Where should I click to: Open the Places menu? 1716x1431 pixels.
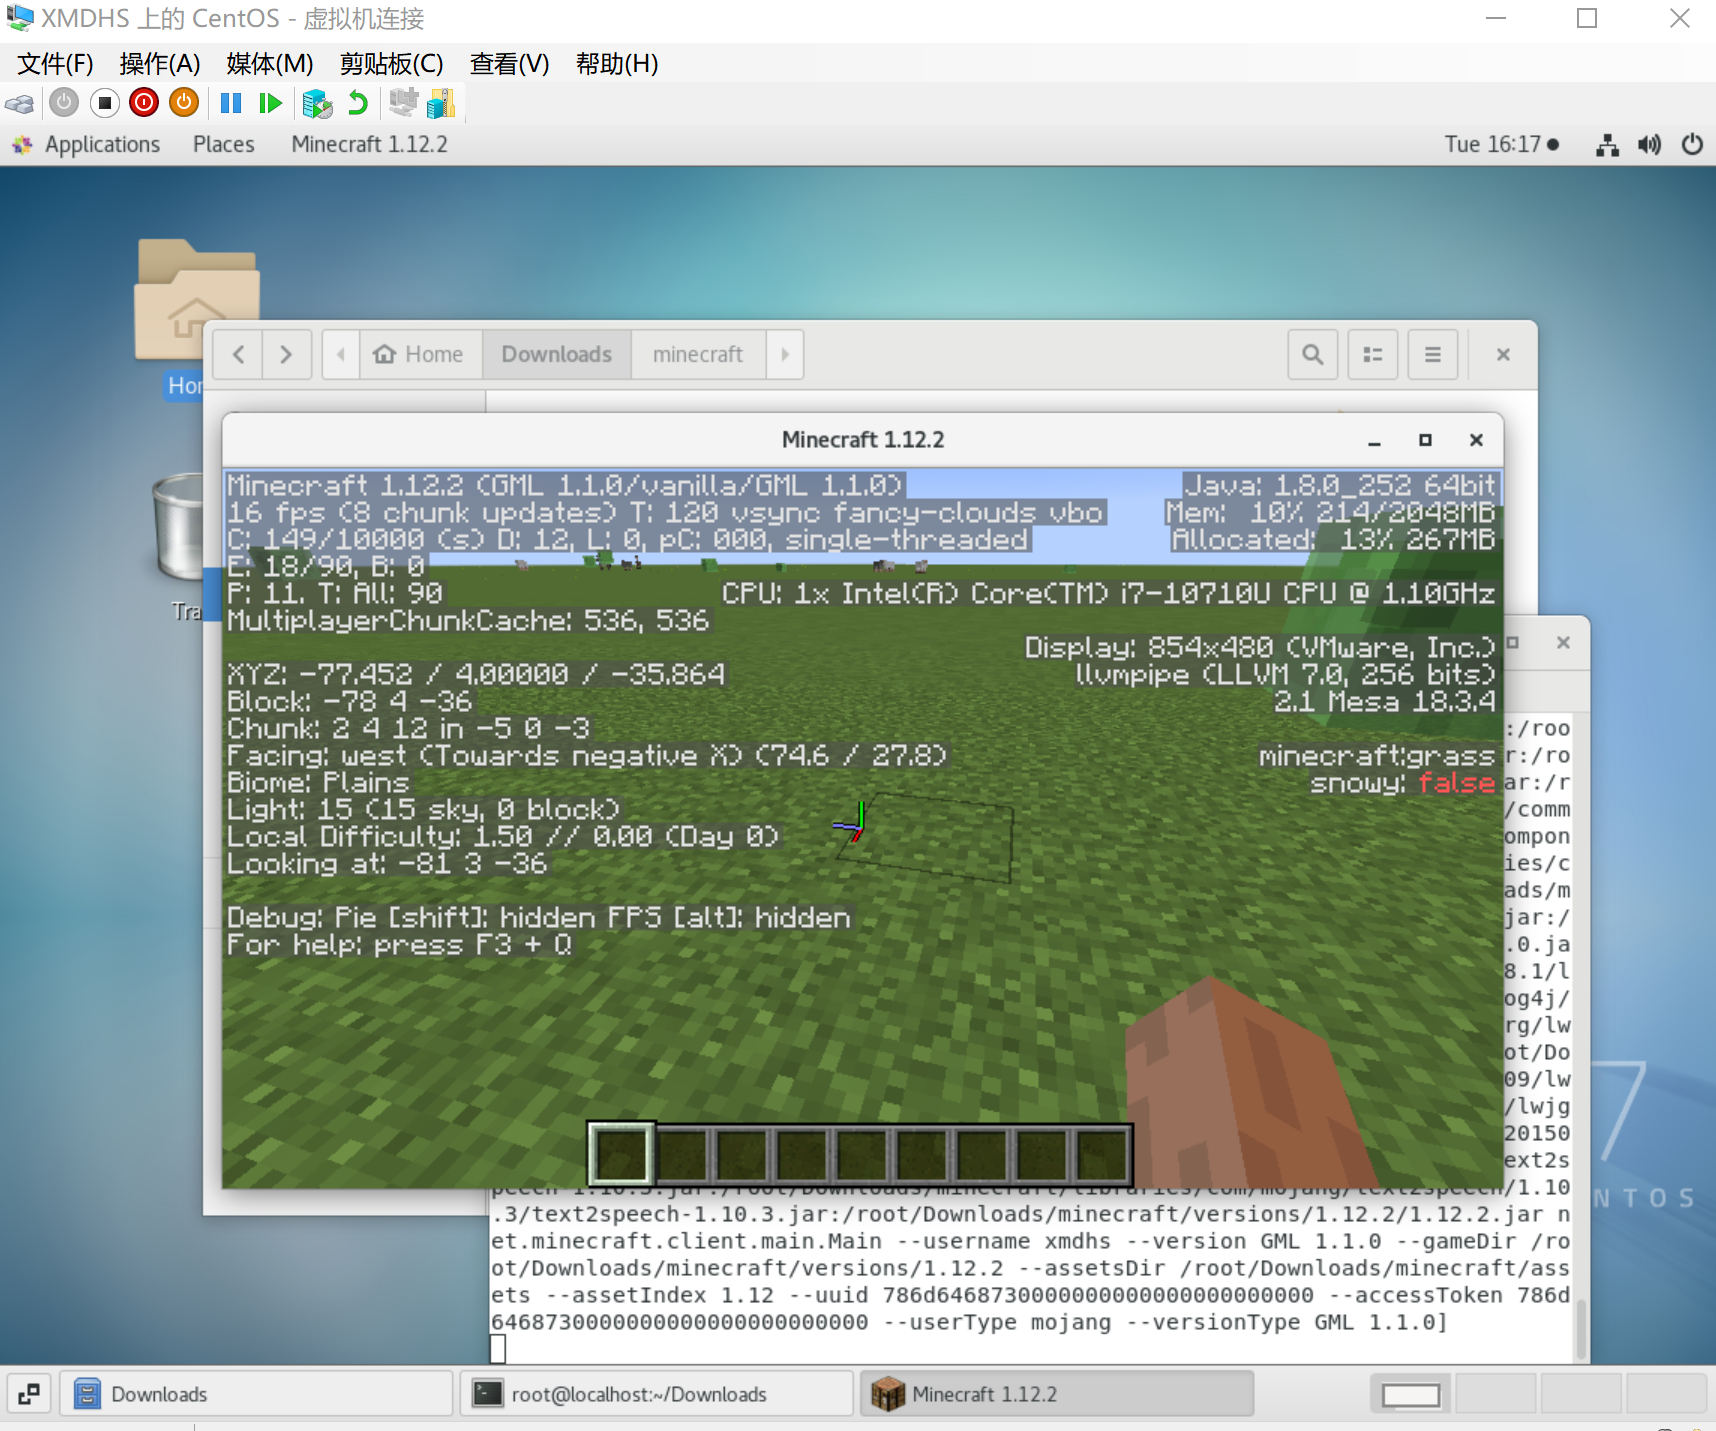point(224,145)
